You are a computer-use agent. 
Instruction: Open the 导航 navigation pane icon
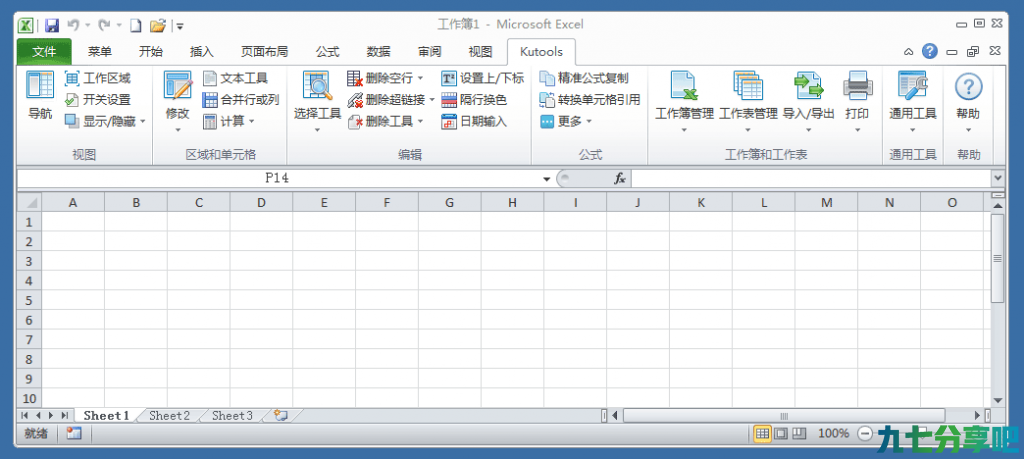pos(40,85)
